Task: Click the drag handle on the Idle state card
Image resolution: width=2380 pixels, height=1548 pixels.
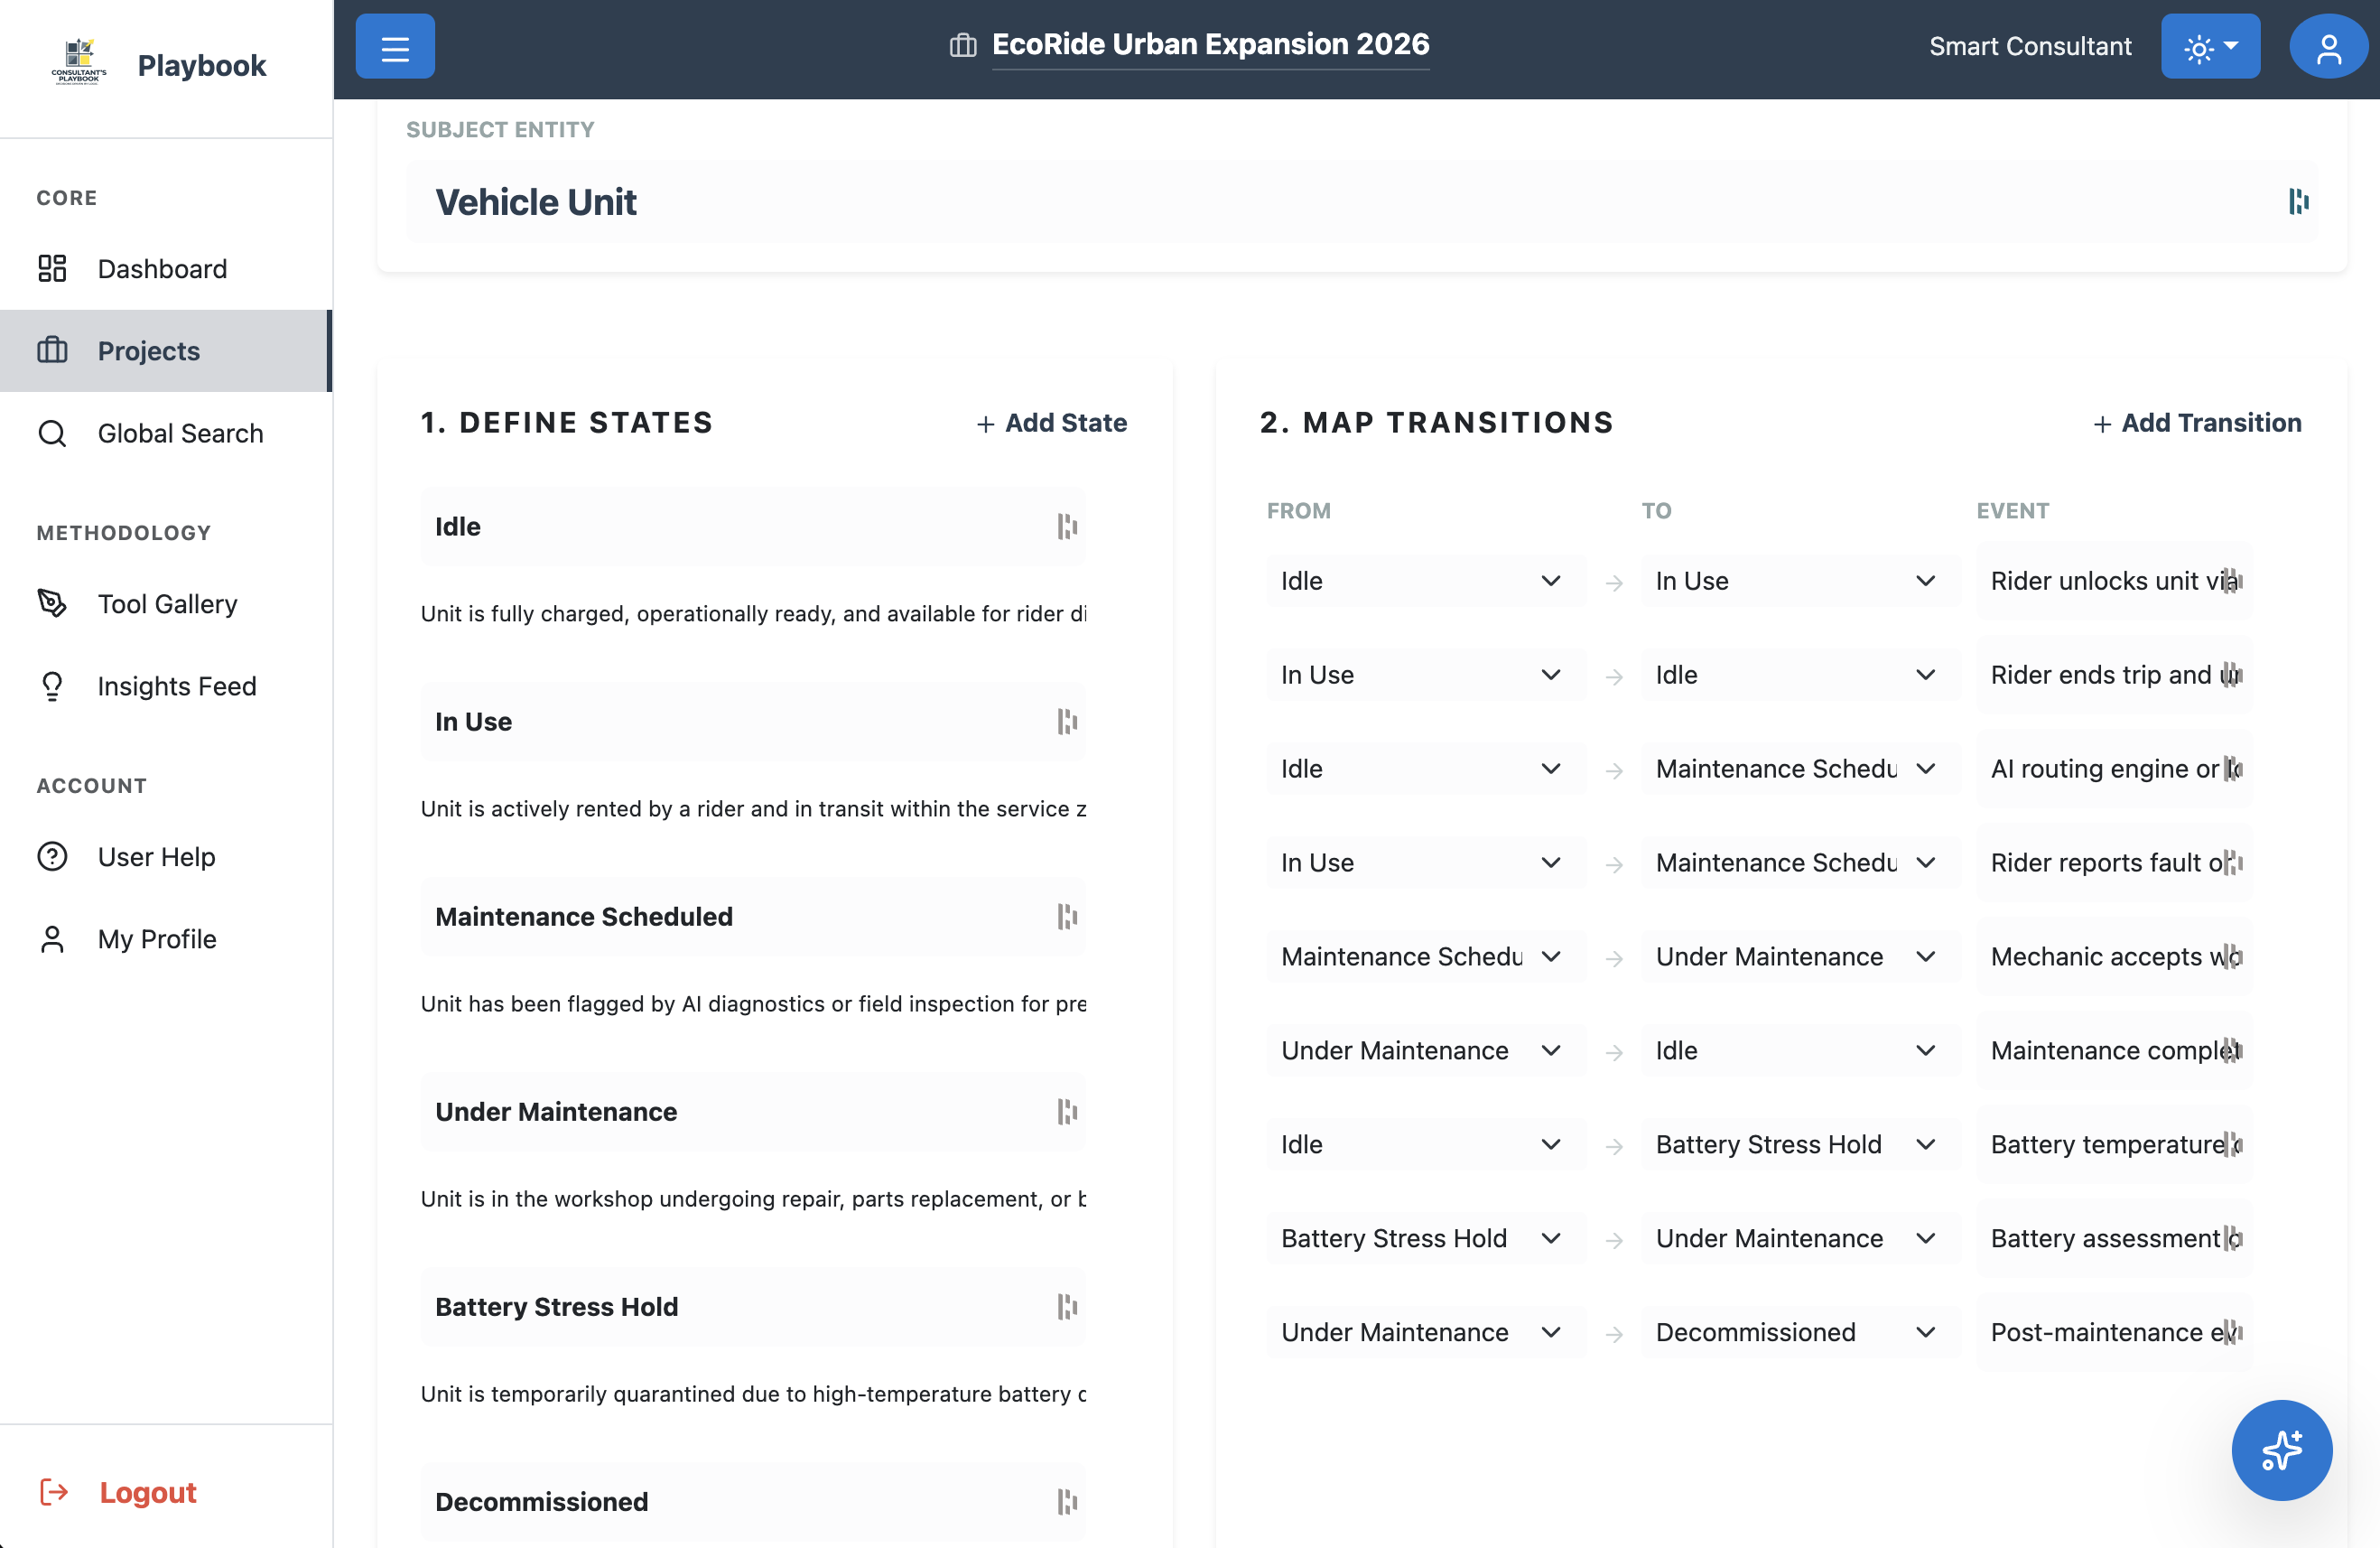Action: (x=1068, y=526)
